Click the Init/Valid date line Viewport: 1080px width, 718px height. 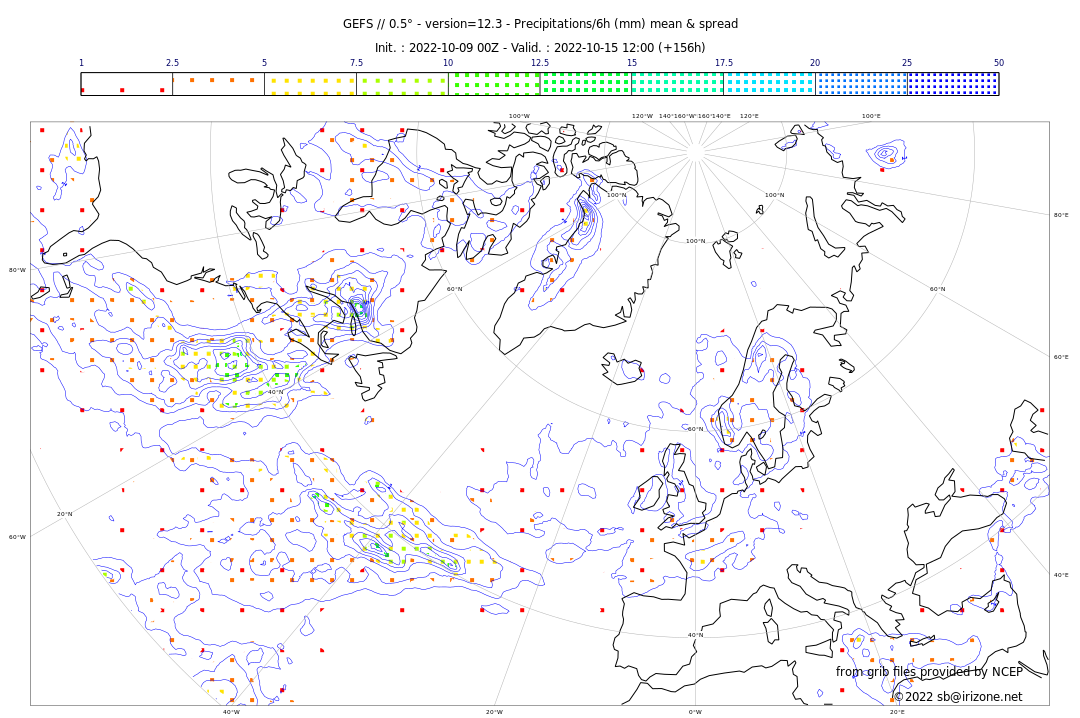pos(540,48)
